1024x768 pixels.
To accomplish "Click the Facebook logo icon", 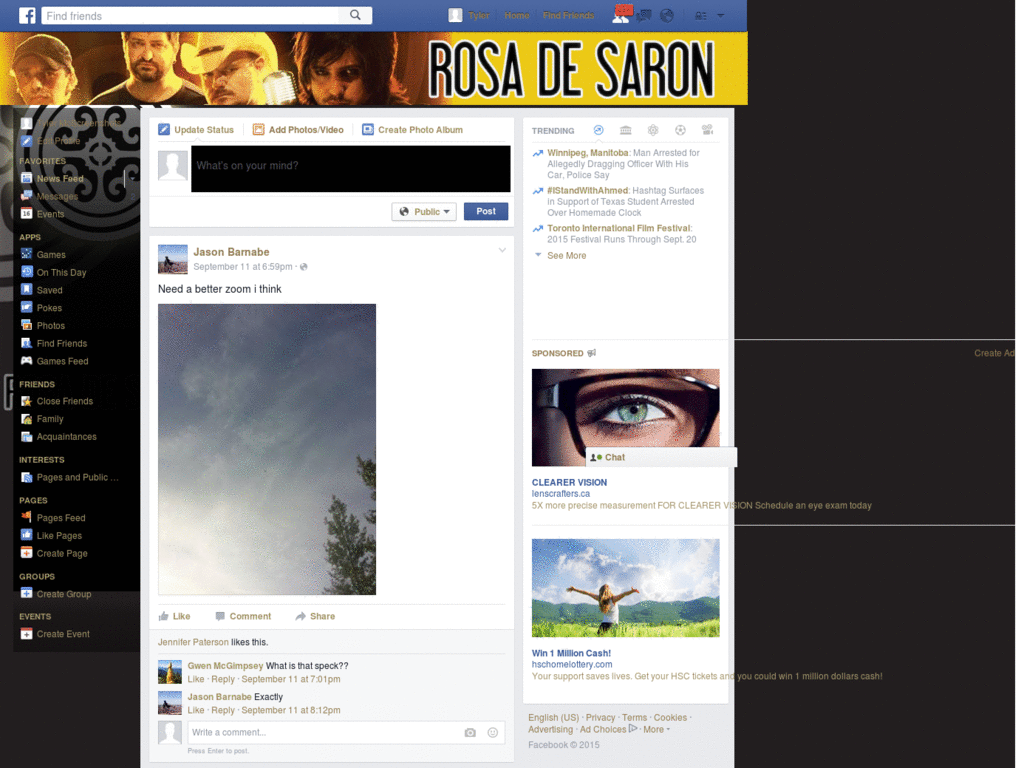I will pos(27,15).
